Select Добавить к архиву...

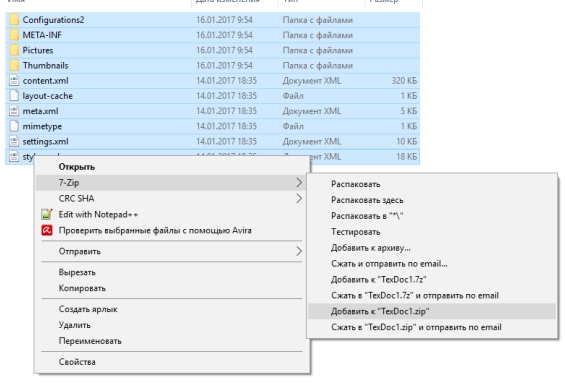[432, 248]
